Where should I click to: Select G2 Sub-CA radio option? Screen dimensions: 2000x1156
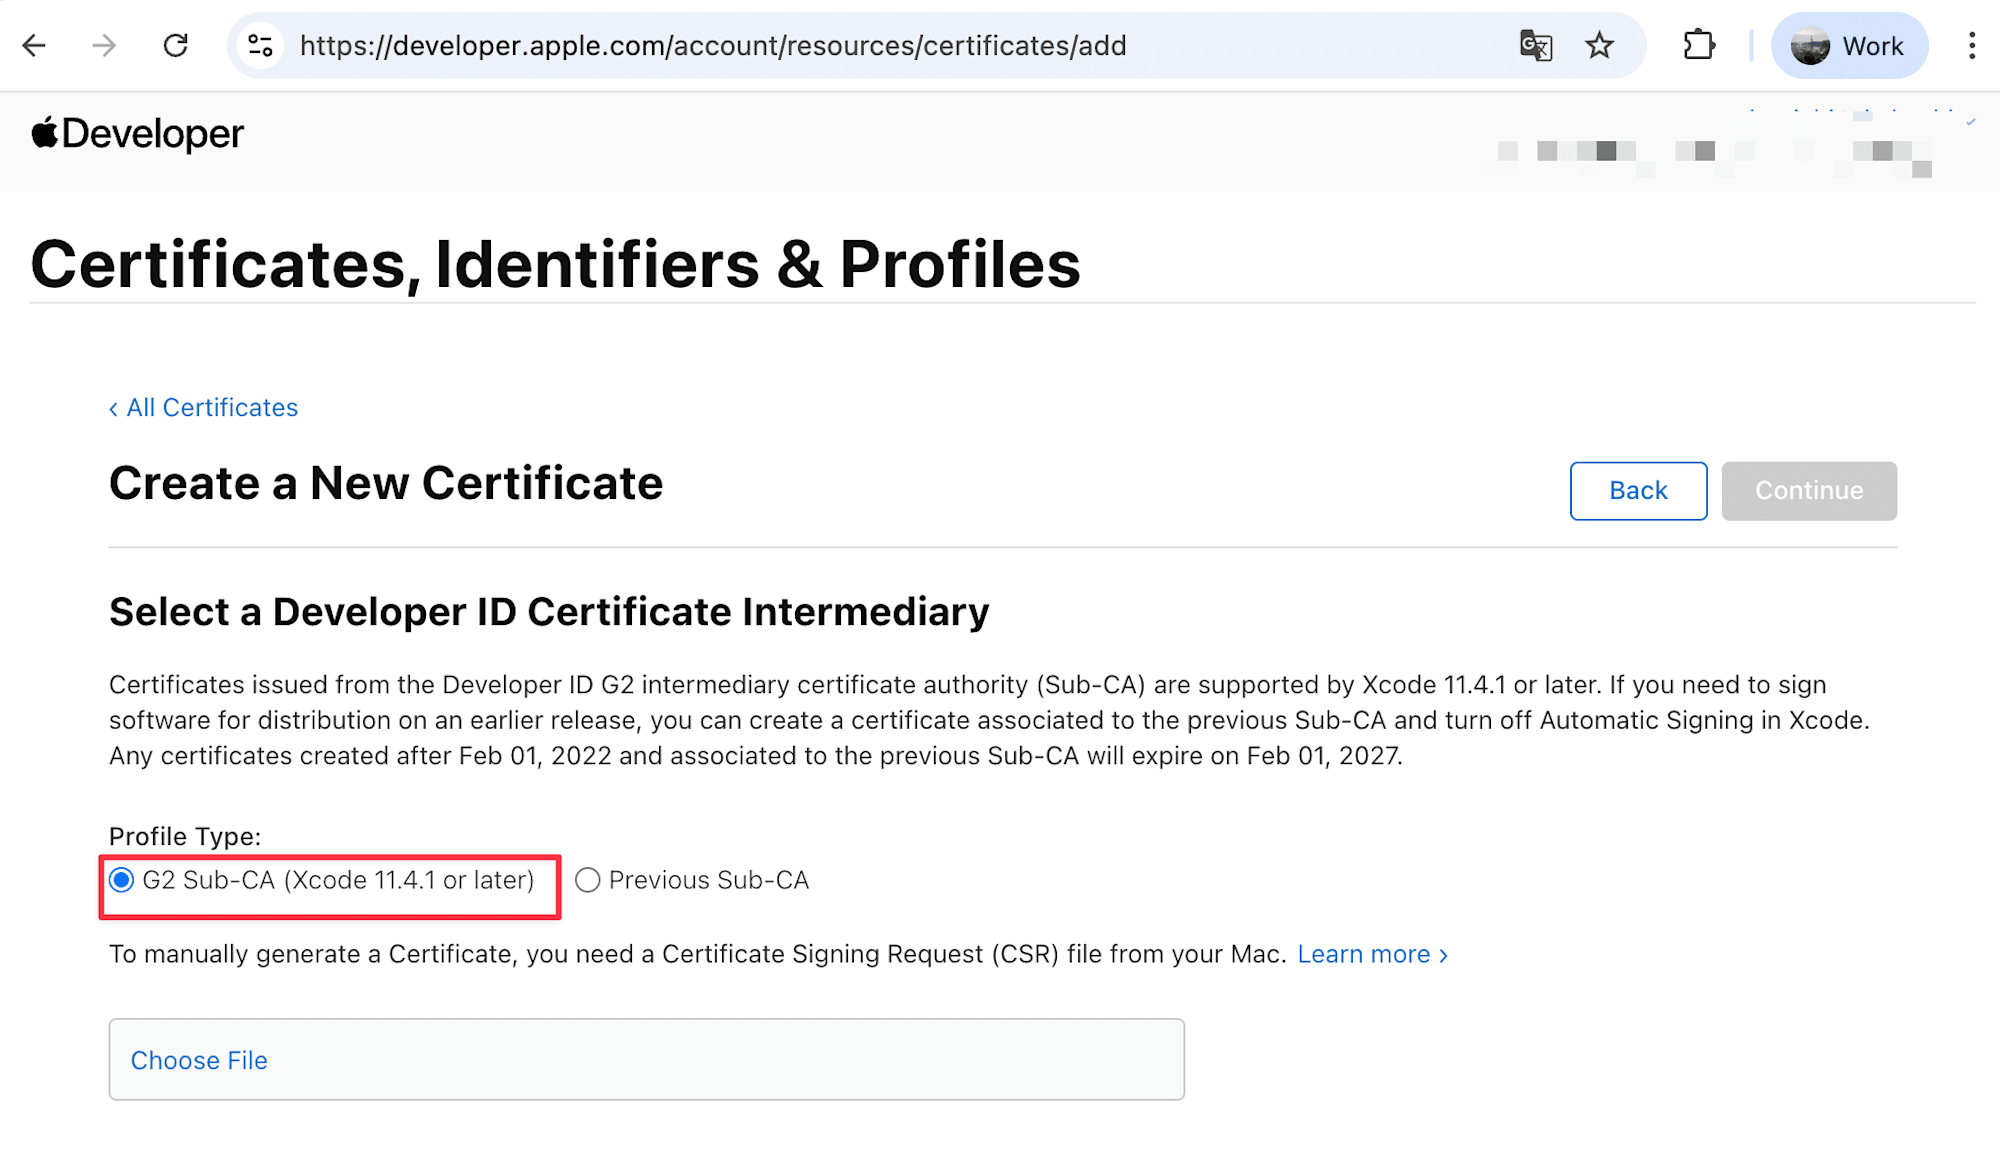point(122,880)
